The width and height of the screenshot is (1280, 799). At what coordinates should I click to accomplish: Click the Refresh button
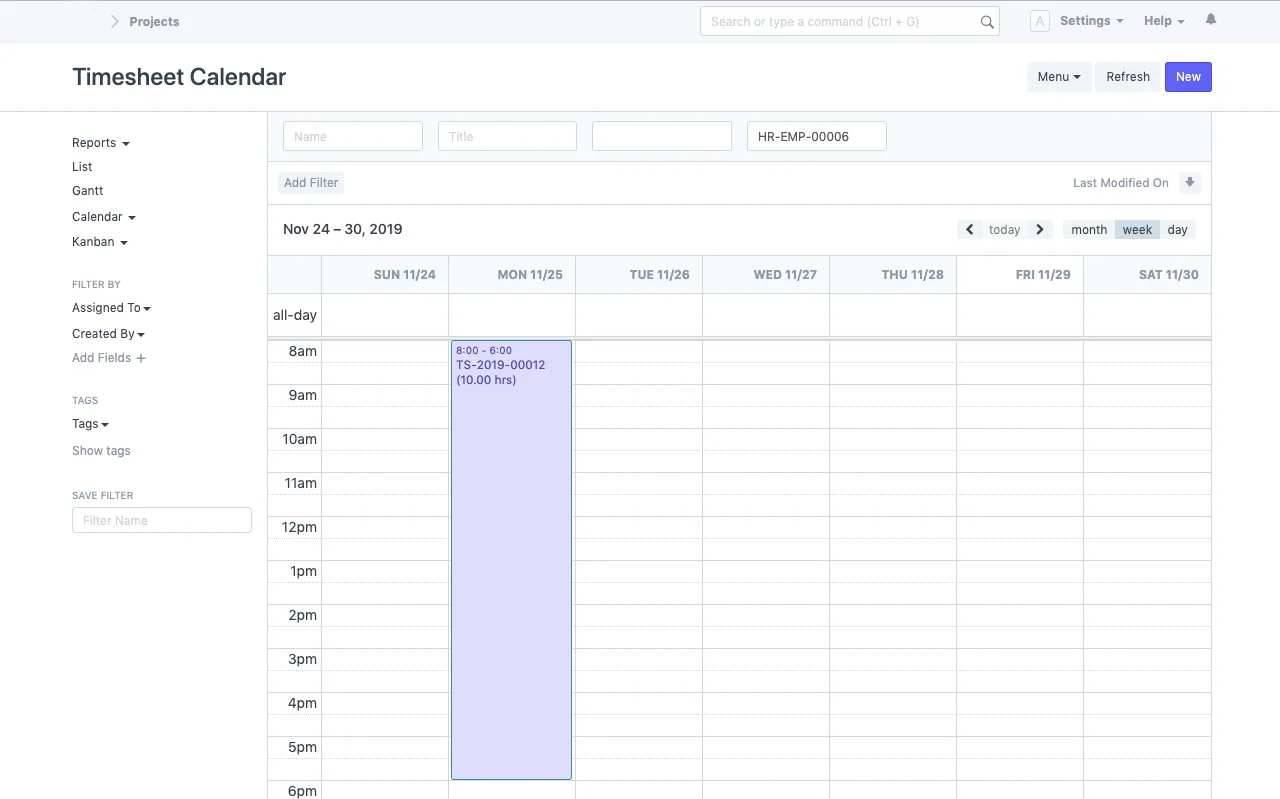pos(1127,76)
